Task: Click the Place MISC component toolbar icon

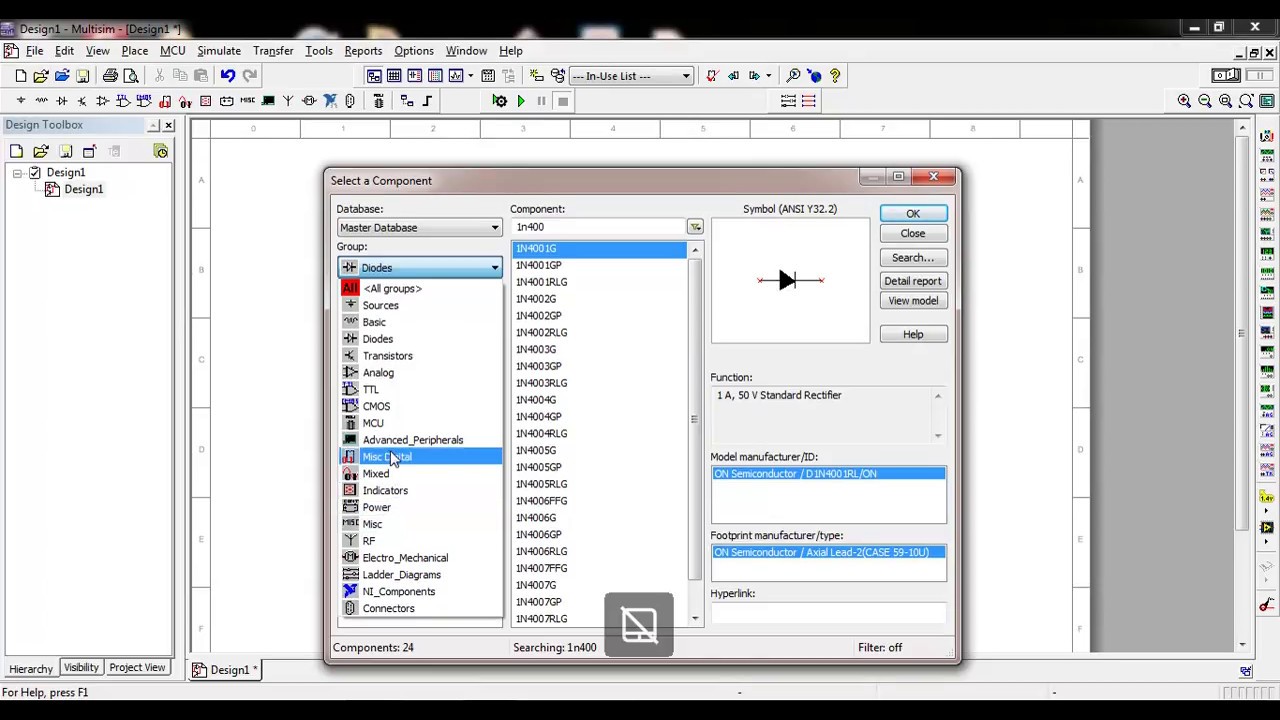Action: 247,101
